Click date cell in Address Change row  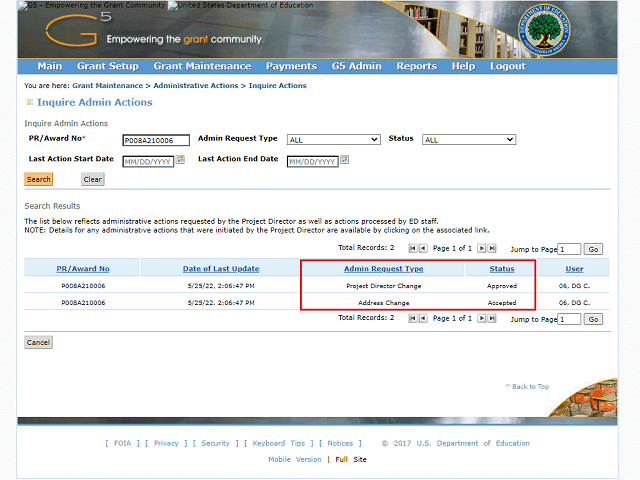[221, 303]
